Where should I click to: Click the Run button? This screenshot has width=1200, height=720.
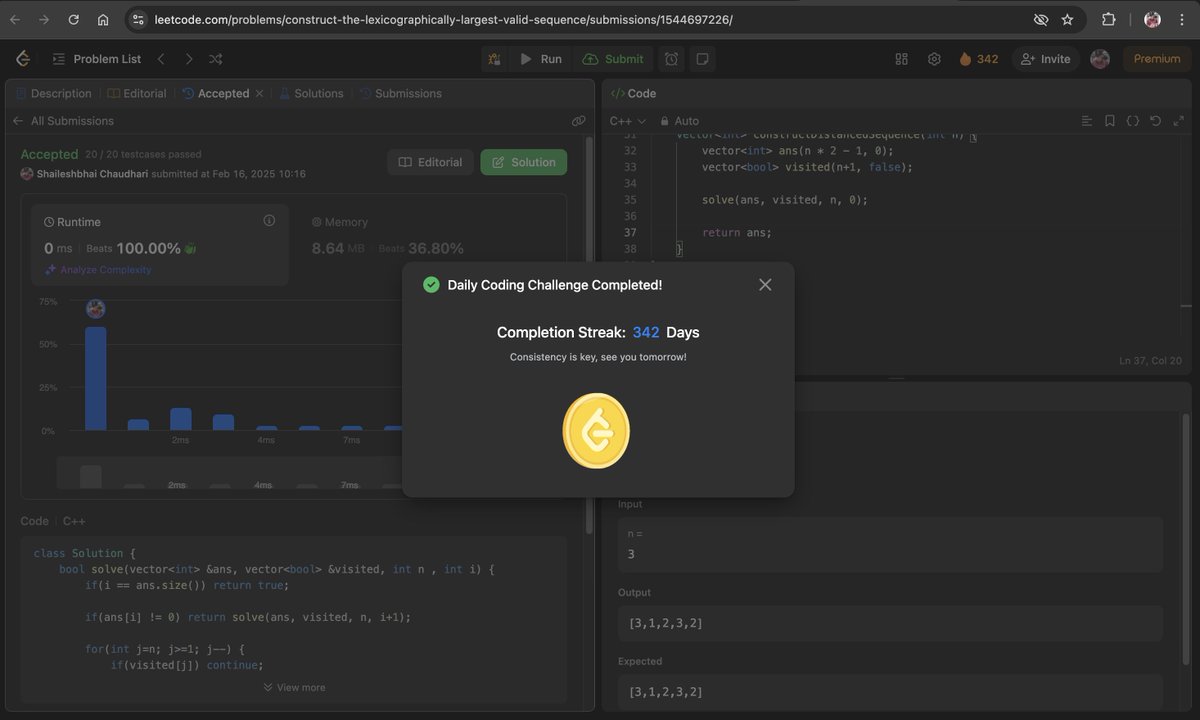(540, 59)
